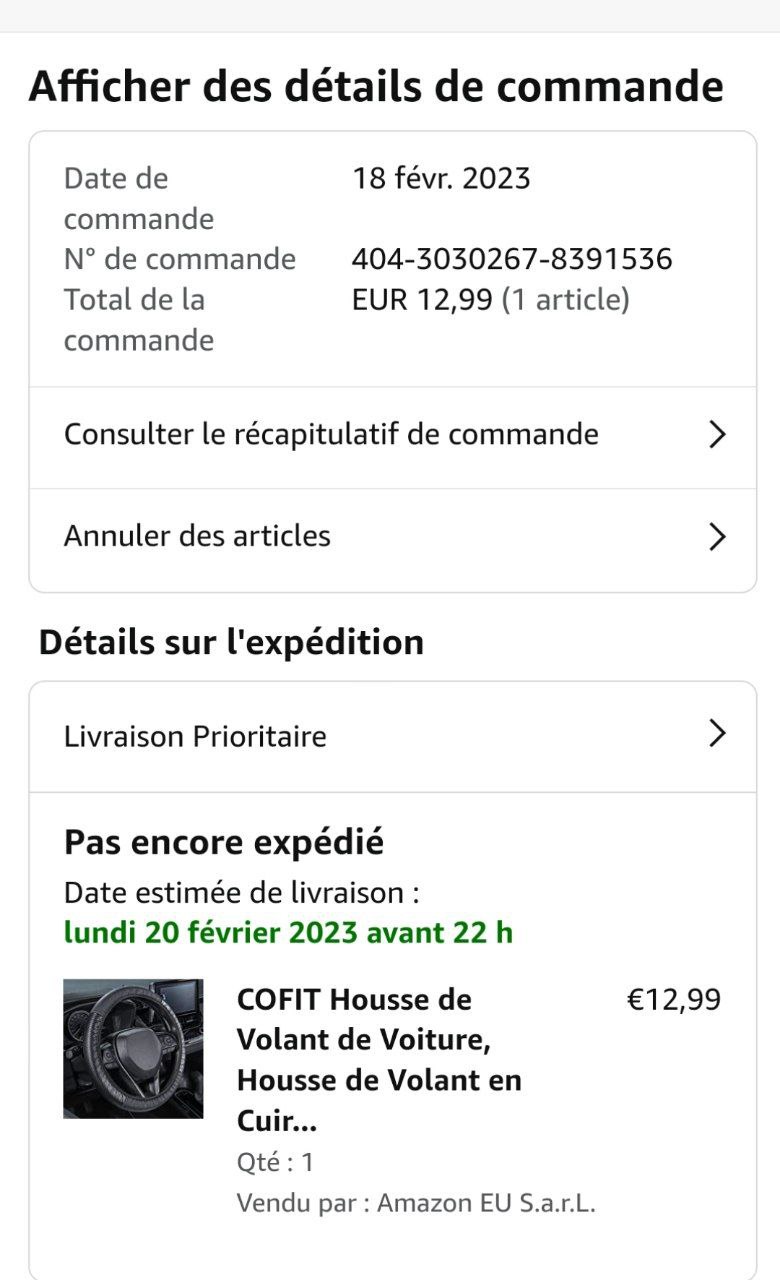Click the Pas encore expédié status
Screen dimensions: 780x1280
click(x=224, y=842)
